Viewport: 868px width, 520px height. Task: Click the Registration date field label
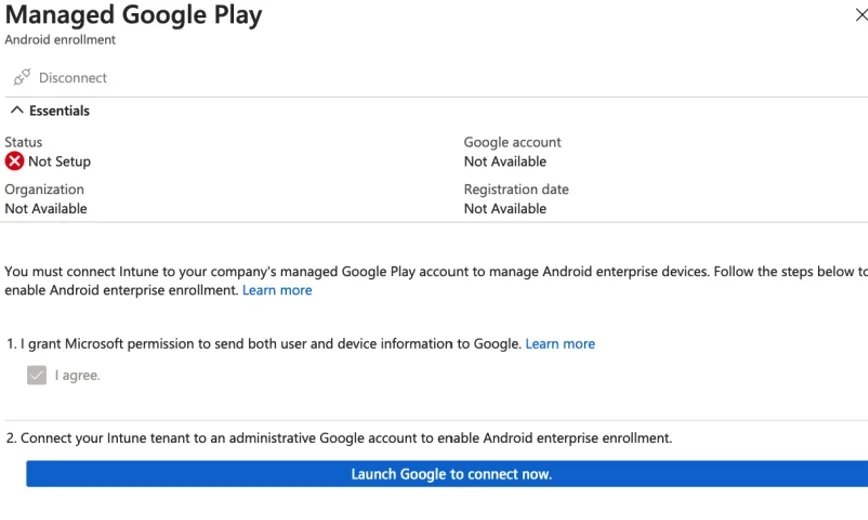(x=516, y=189)
